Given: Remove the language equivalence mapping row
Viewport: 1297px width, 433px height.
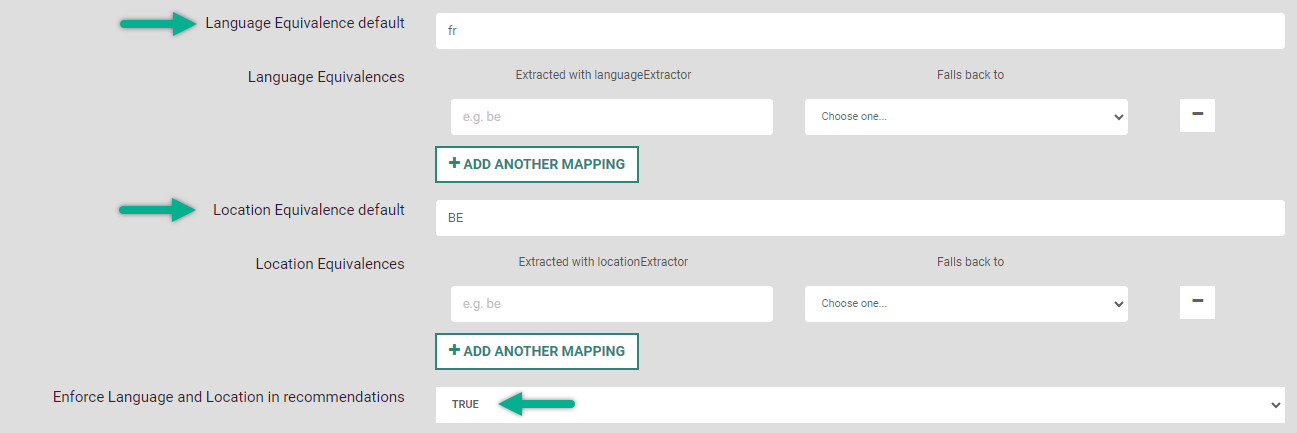Looking at the screenshot, I should [1197, 115].
